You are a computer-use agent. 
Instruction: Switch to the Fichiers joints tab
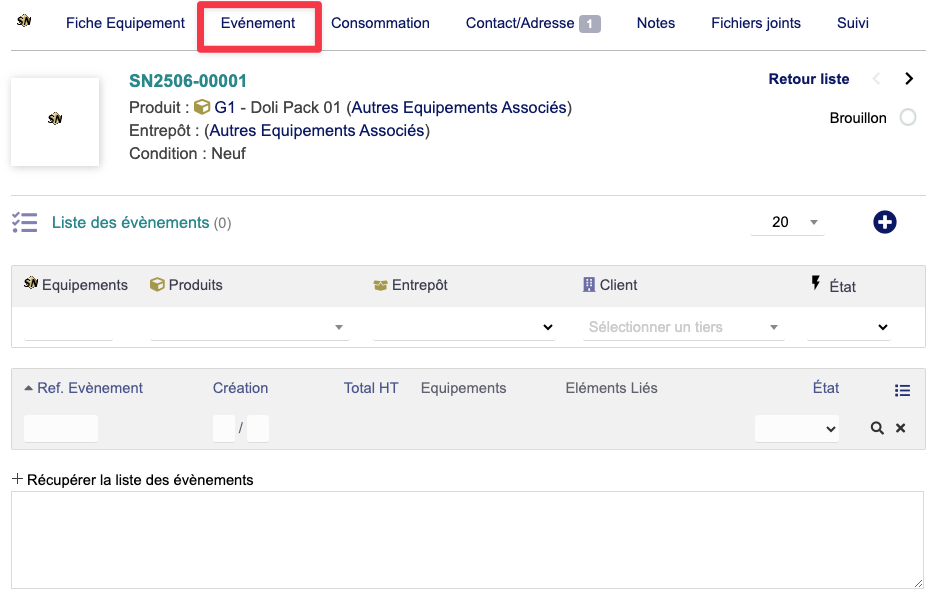(755, 23)
